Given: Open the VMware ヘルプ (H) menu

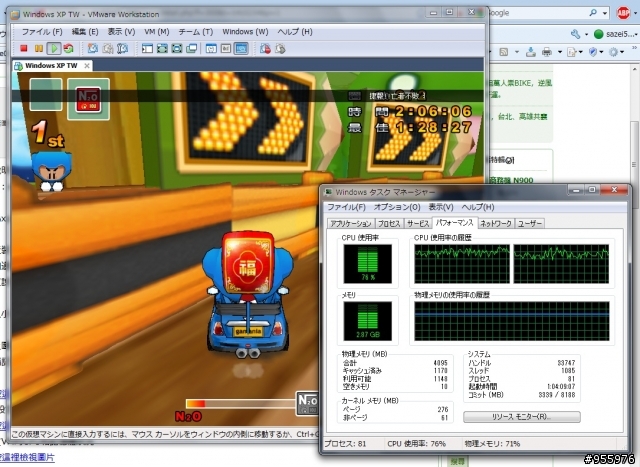Looking at the screenshot, I should pyautogui.click(x=295, y=31).
